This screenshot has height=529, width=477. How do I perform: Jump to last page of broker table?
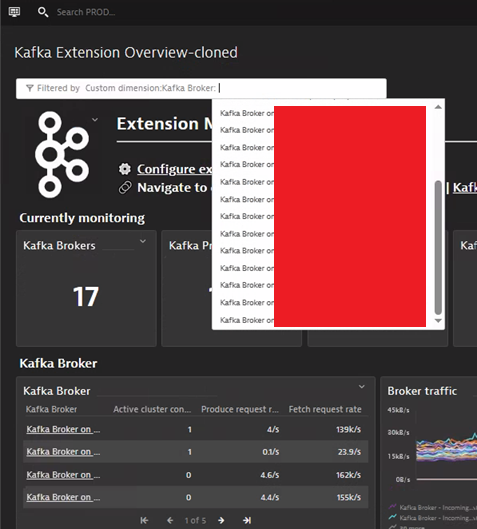pos(247,520)
